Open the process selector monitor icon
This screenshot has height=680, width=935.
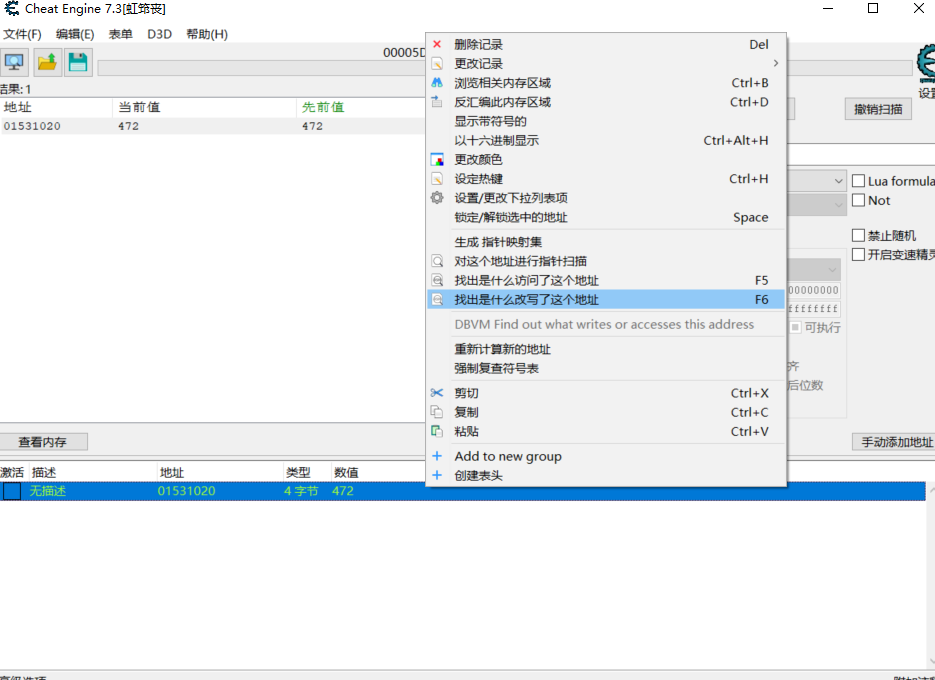point(14,62)
